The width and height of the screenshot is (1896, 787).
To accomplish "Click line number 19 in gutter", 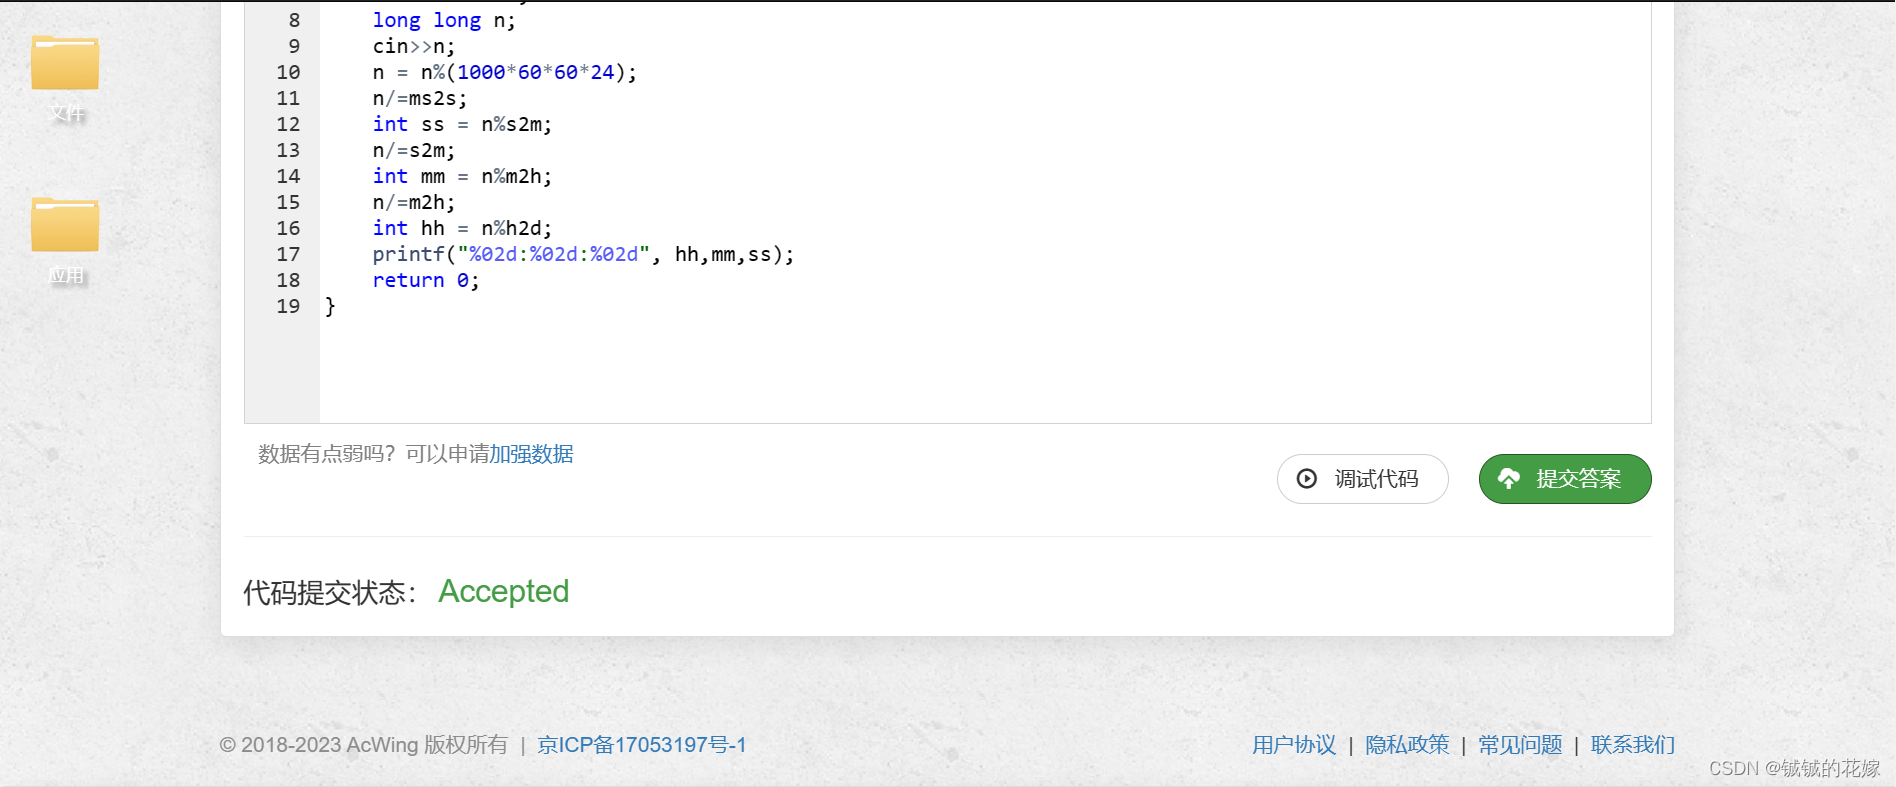I will pyautogui.click(x=288, y=306).
